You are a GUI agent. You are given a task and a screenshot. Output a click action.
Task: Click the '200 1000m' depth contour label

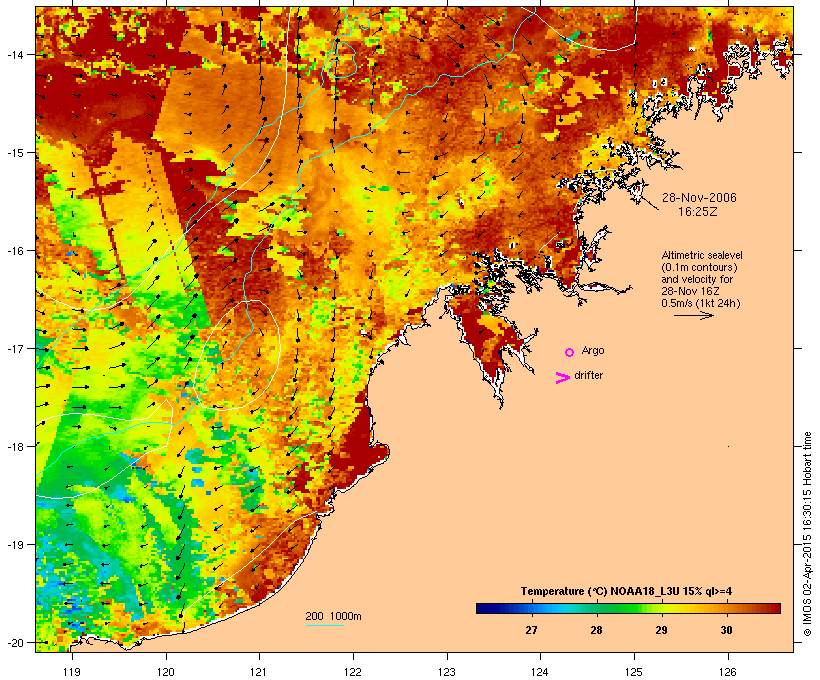[333, 616]
